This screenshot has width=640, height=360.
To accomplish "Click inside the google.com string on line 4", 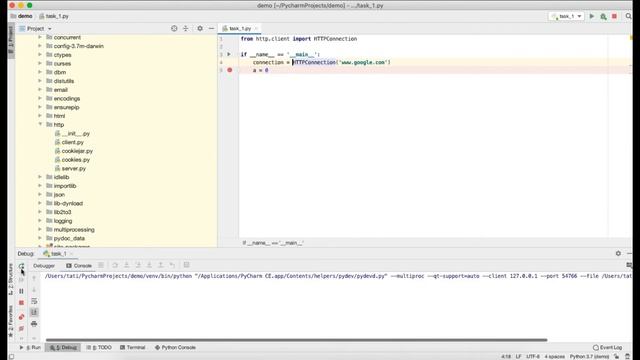I will tap(363, 62).
